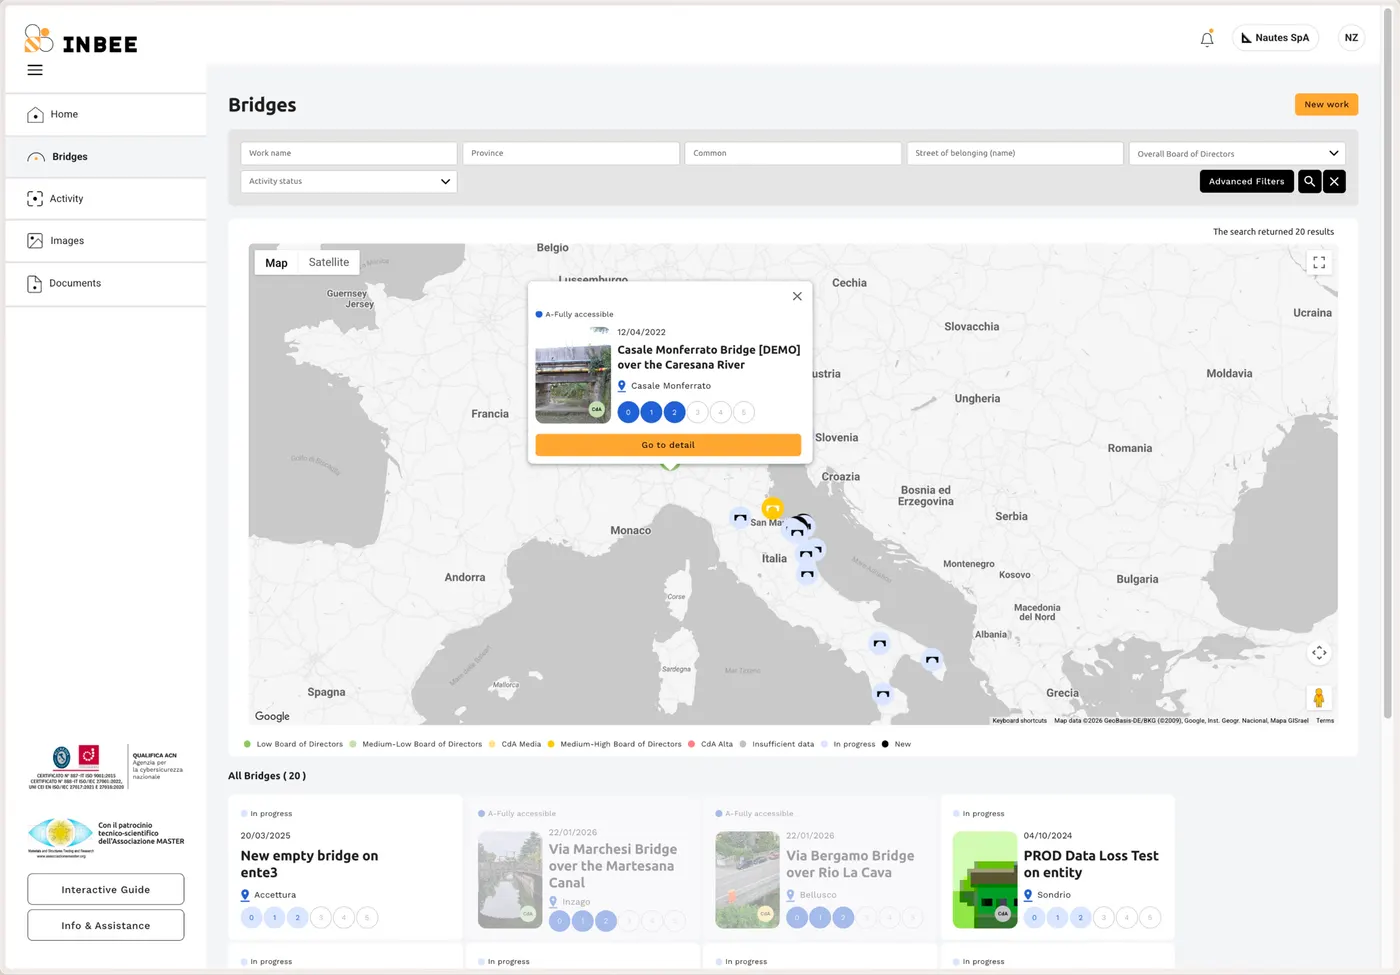Toggle map fullscreen view
This screenshot has width=1400, height=975.
pyautogui.click(x=1319, y=262)
